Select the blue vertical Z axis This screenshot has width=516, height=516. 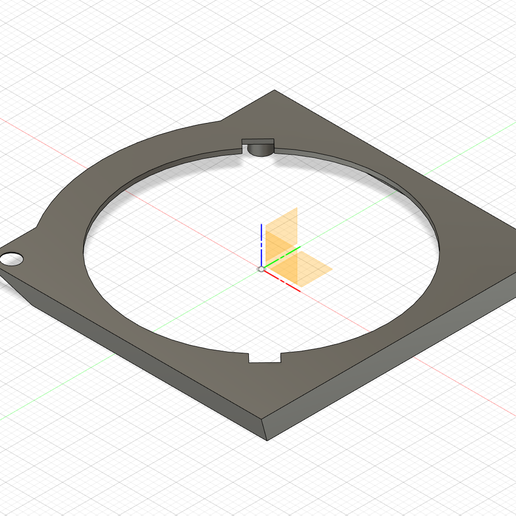[x=261, y=245]
